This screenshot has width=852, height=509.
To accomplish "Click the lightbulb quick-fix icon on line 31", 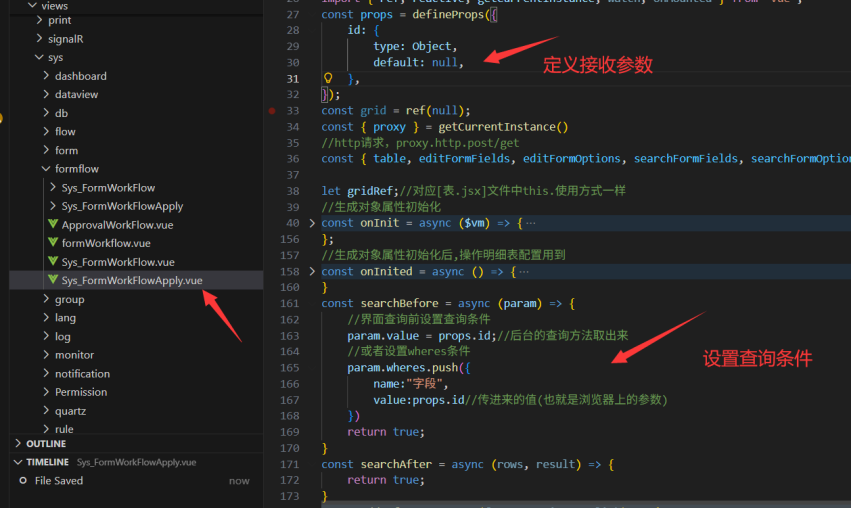I will coord(328,78).
